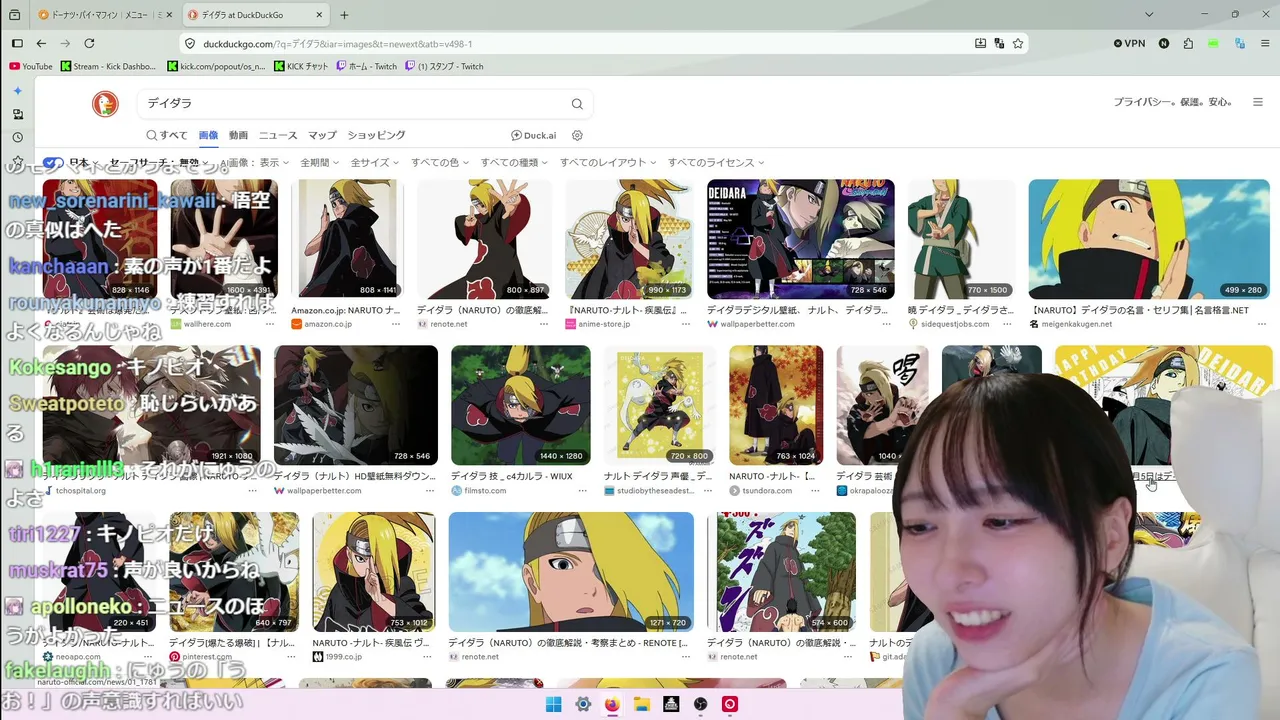Toggle the browser sidebar icon
The height and width of the screenshot is (720, 1280).
(17, 44)
